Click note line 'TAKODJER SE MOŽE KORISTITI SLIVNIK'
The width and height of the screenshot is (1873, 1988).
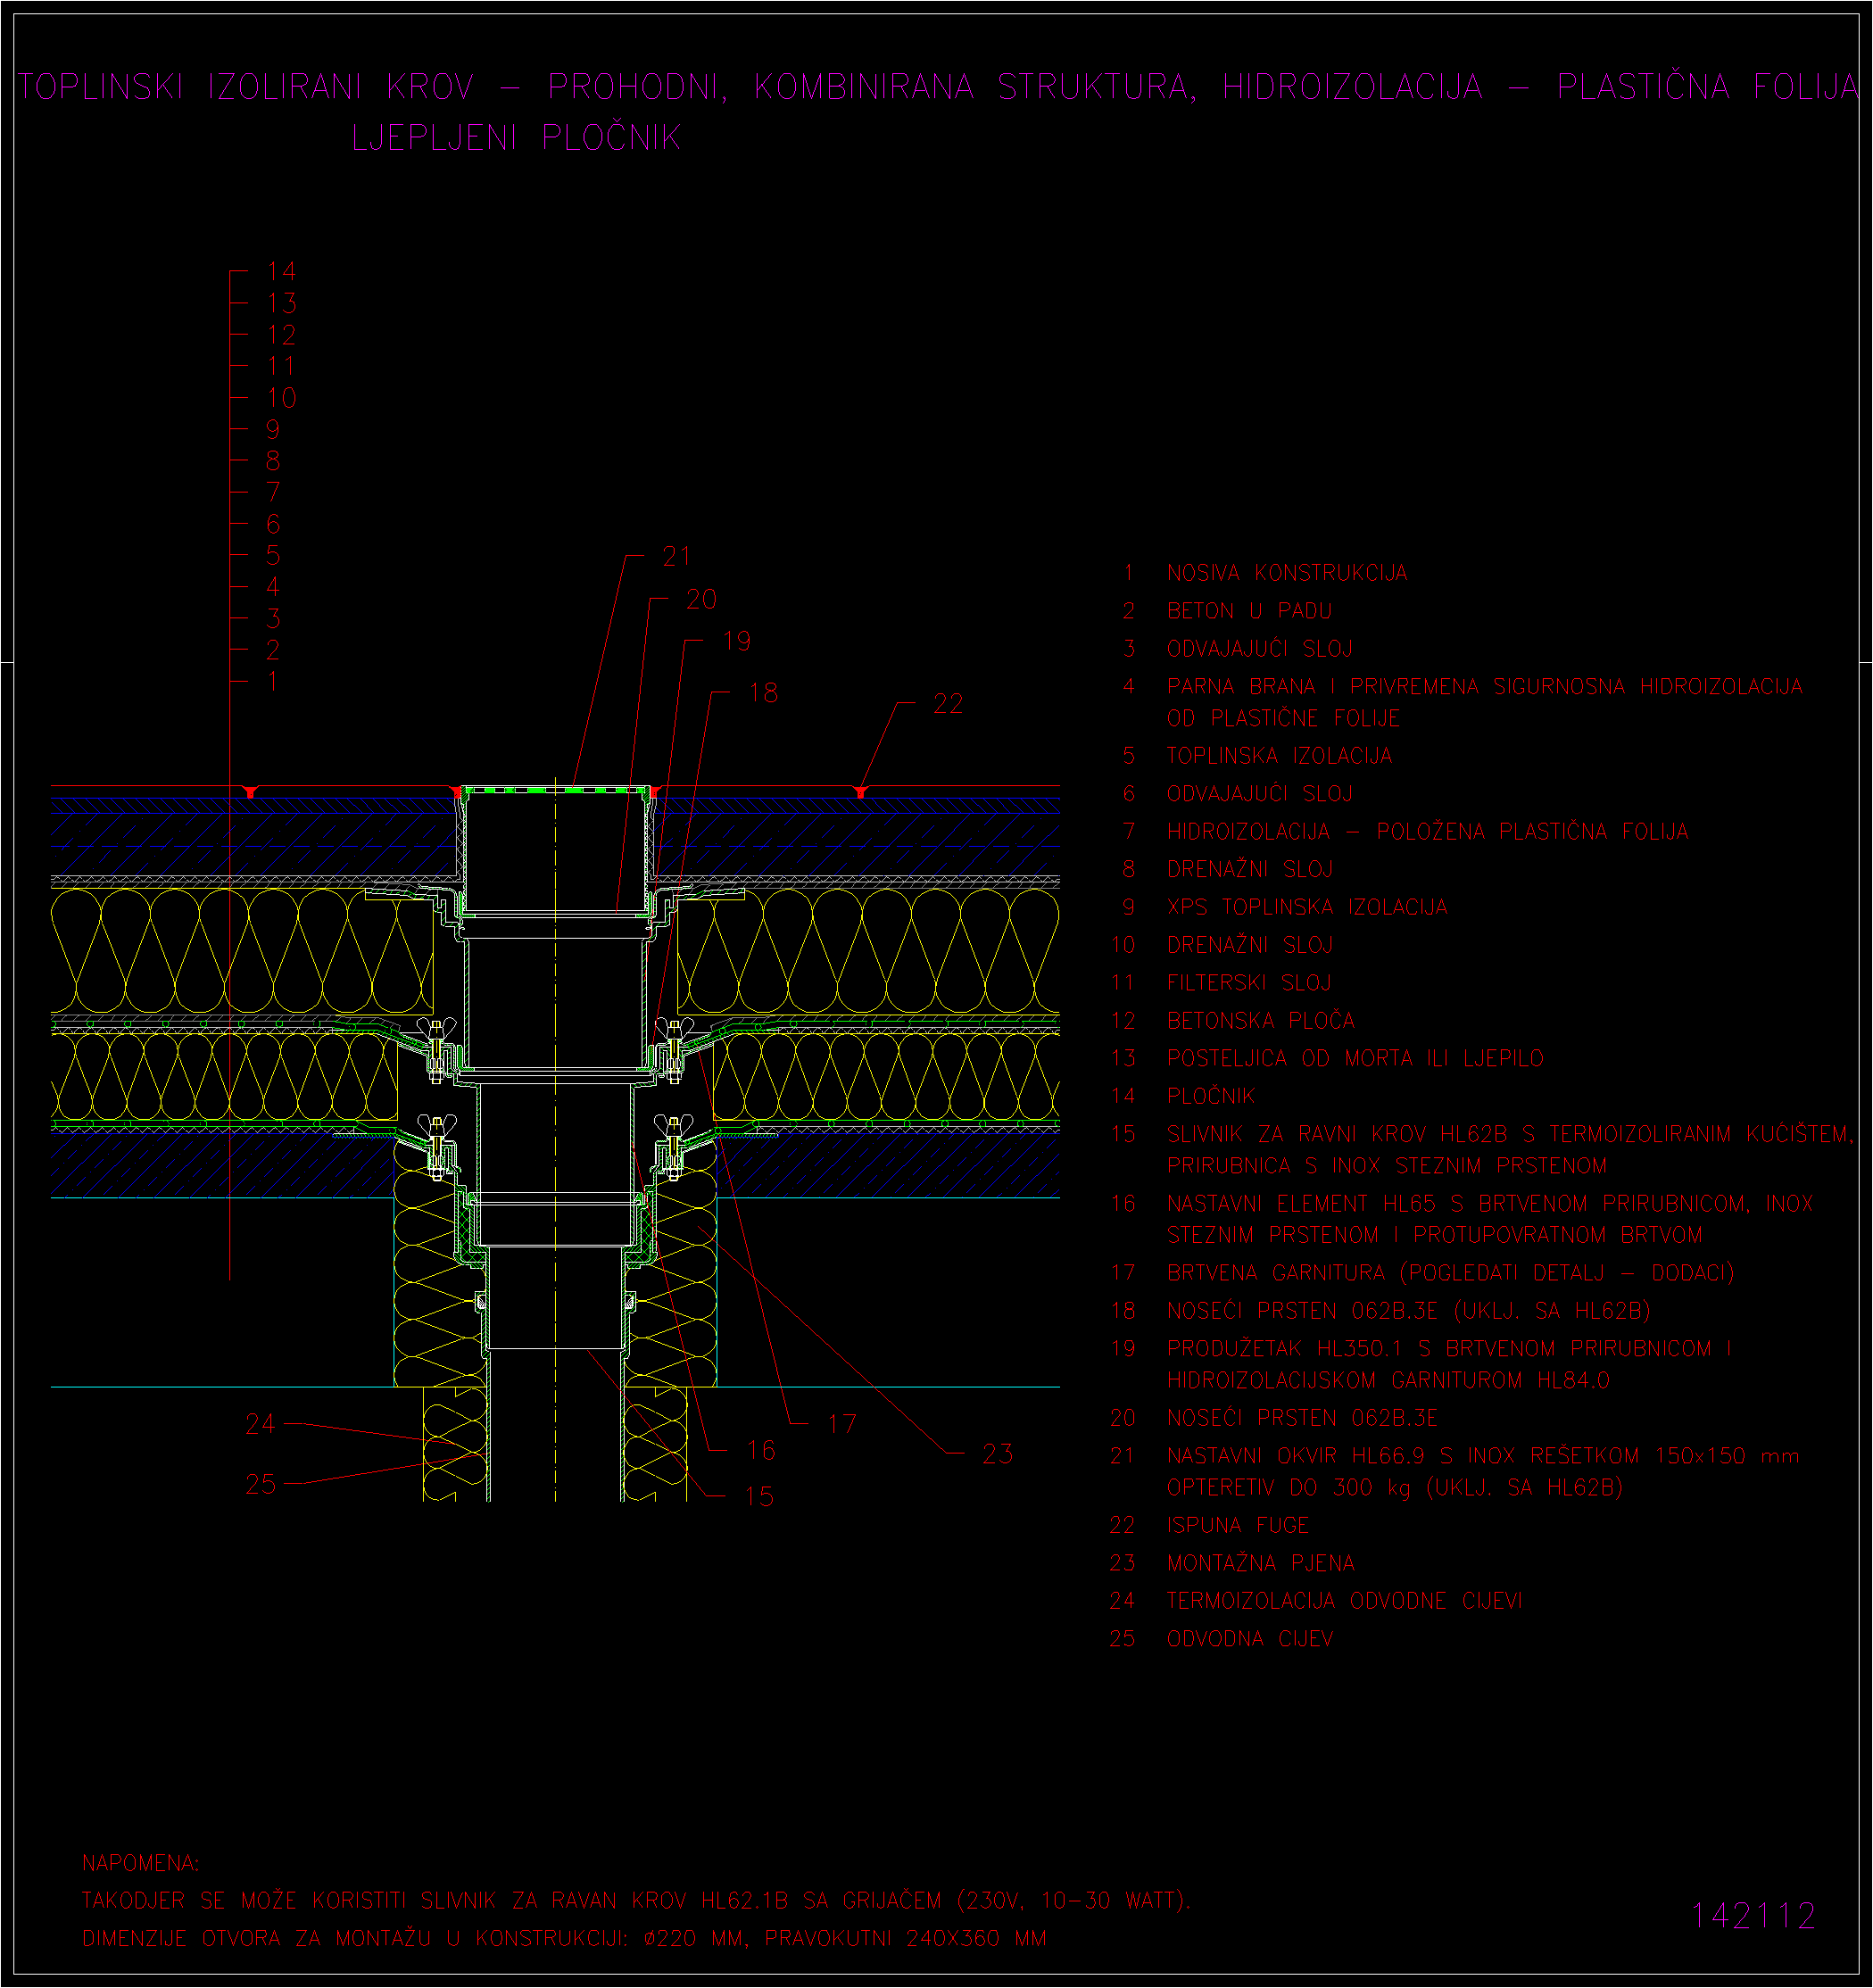636,1900
